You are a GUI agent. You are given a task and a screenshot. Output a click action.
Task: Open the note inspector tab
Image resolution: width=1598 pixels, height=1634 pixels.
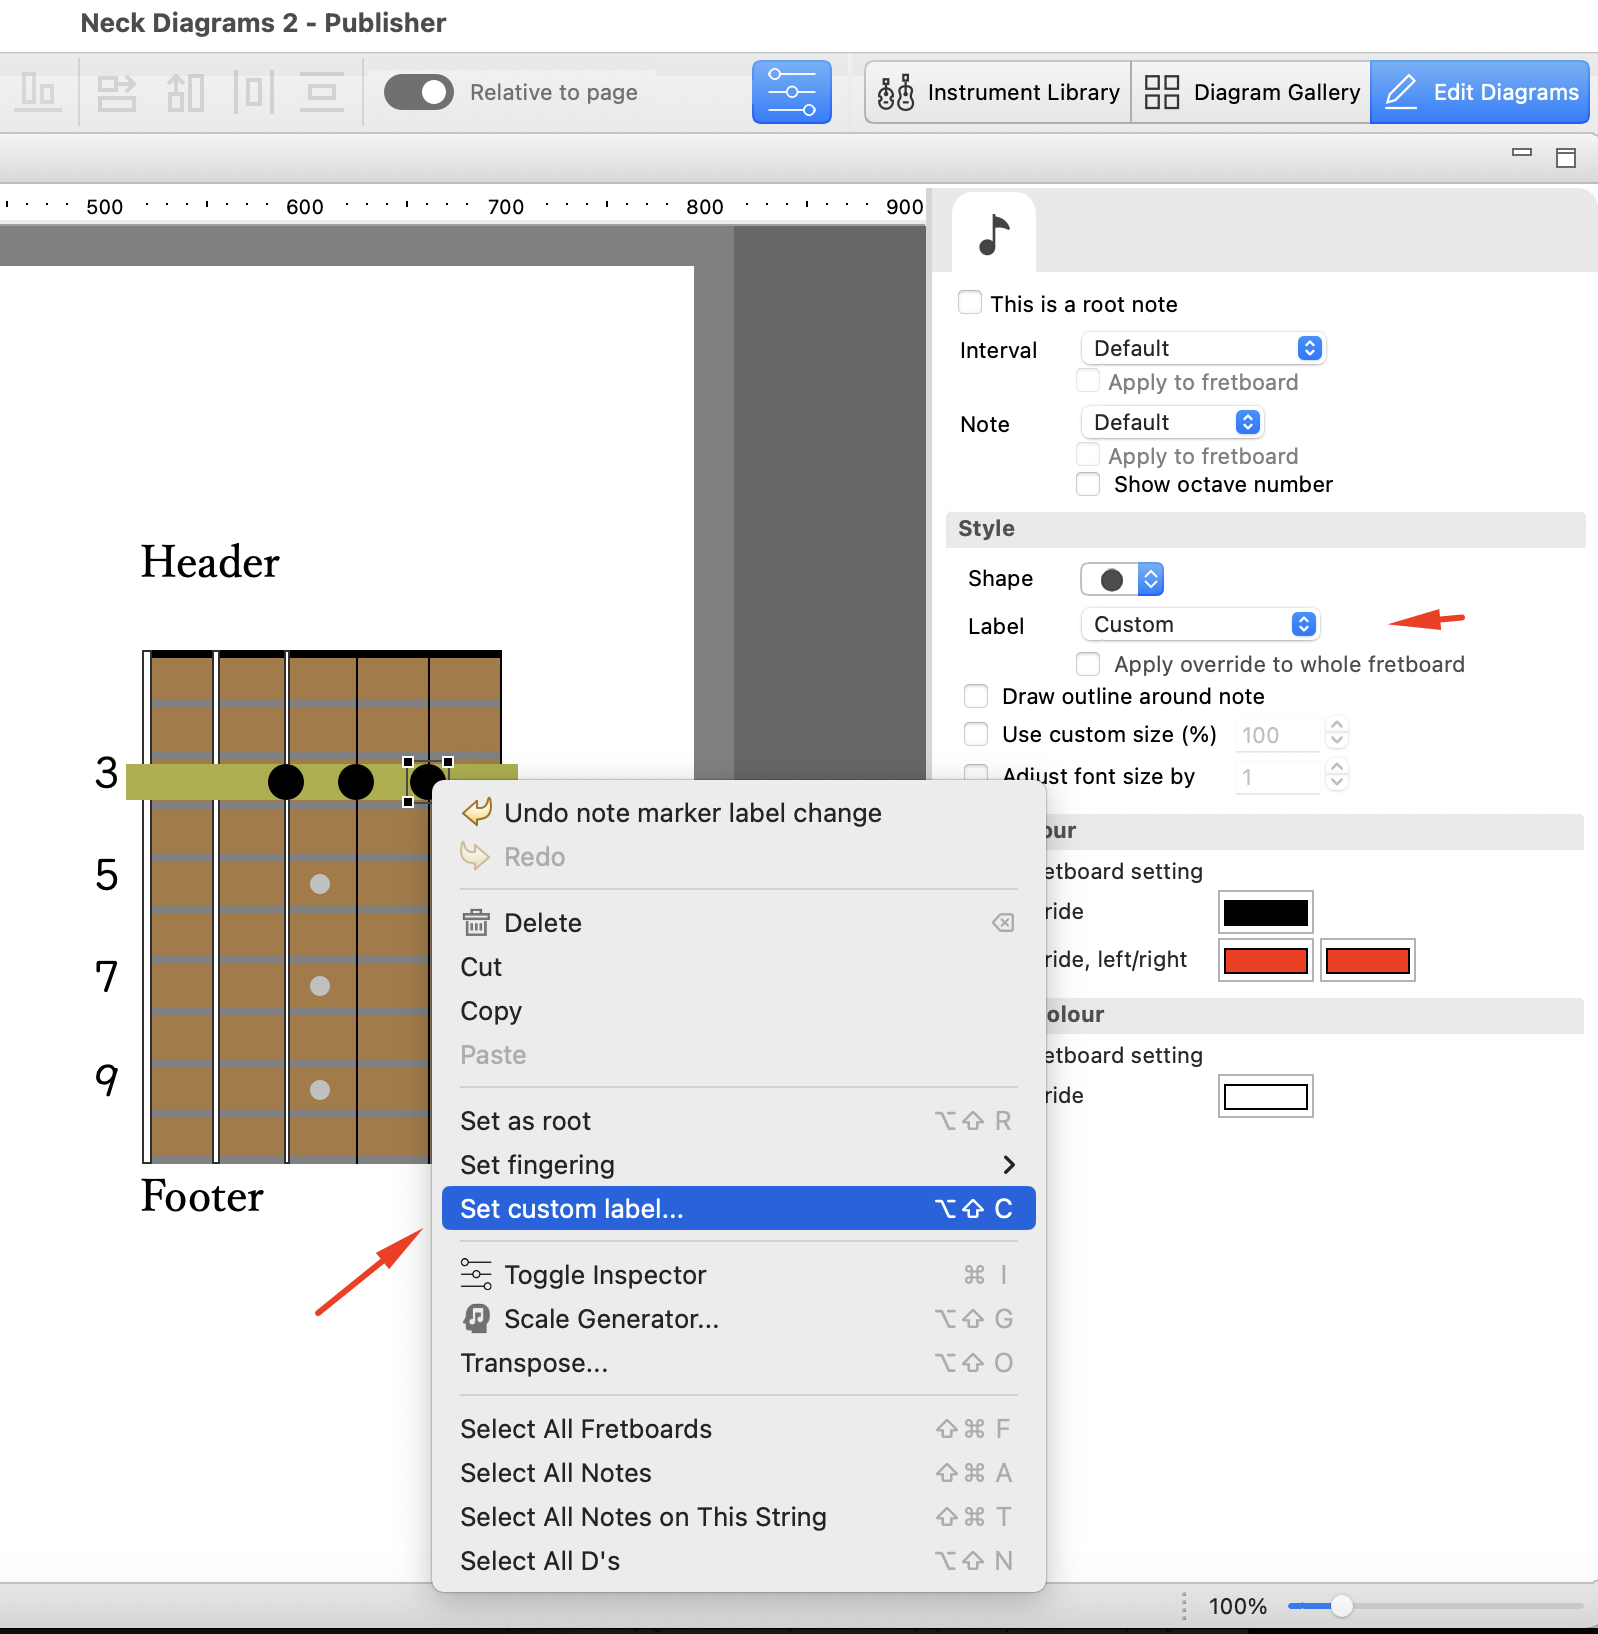[993, 235]
